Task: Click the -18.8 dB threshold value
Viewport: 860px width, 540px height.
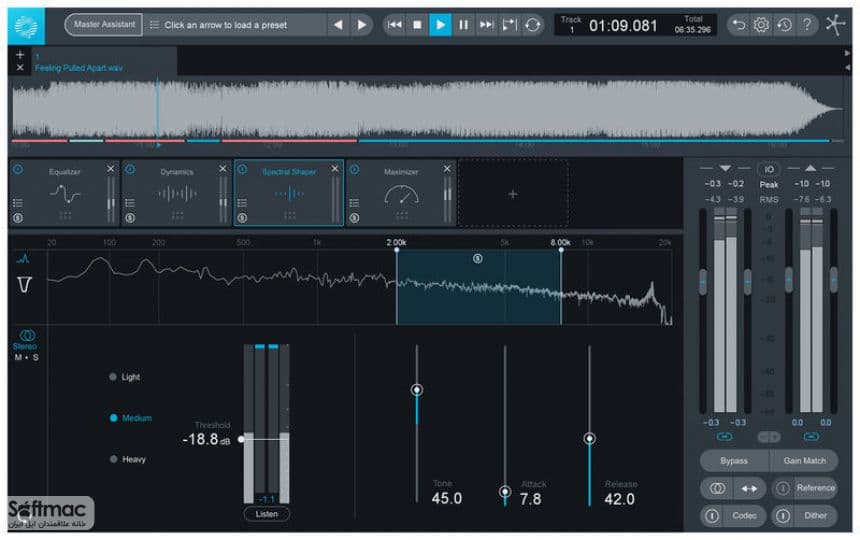Action: tap(206, 439)
